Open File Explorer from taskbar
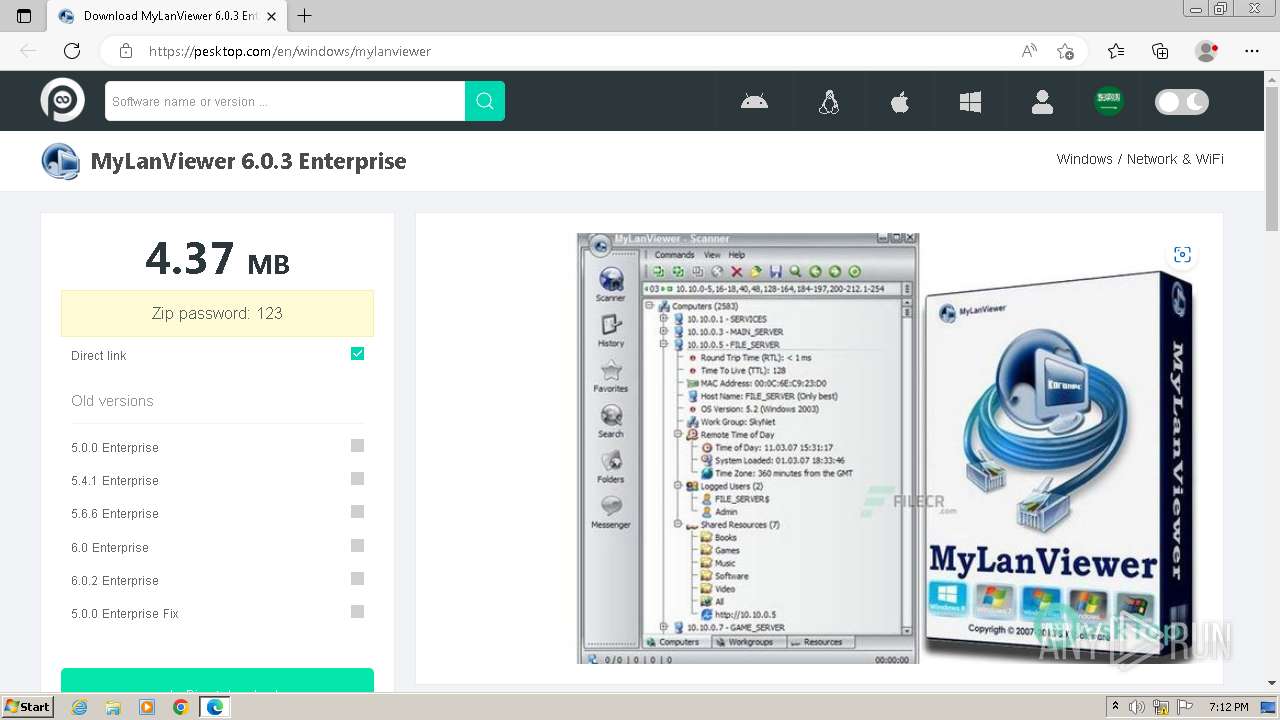Screen dimensions: 1280x720 tap(113, 707)
